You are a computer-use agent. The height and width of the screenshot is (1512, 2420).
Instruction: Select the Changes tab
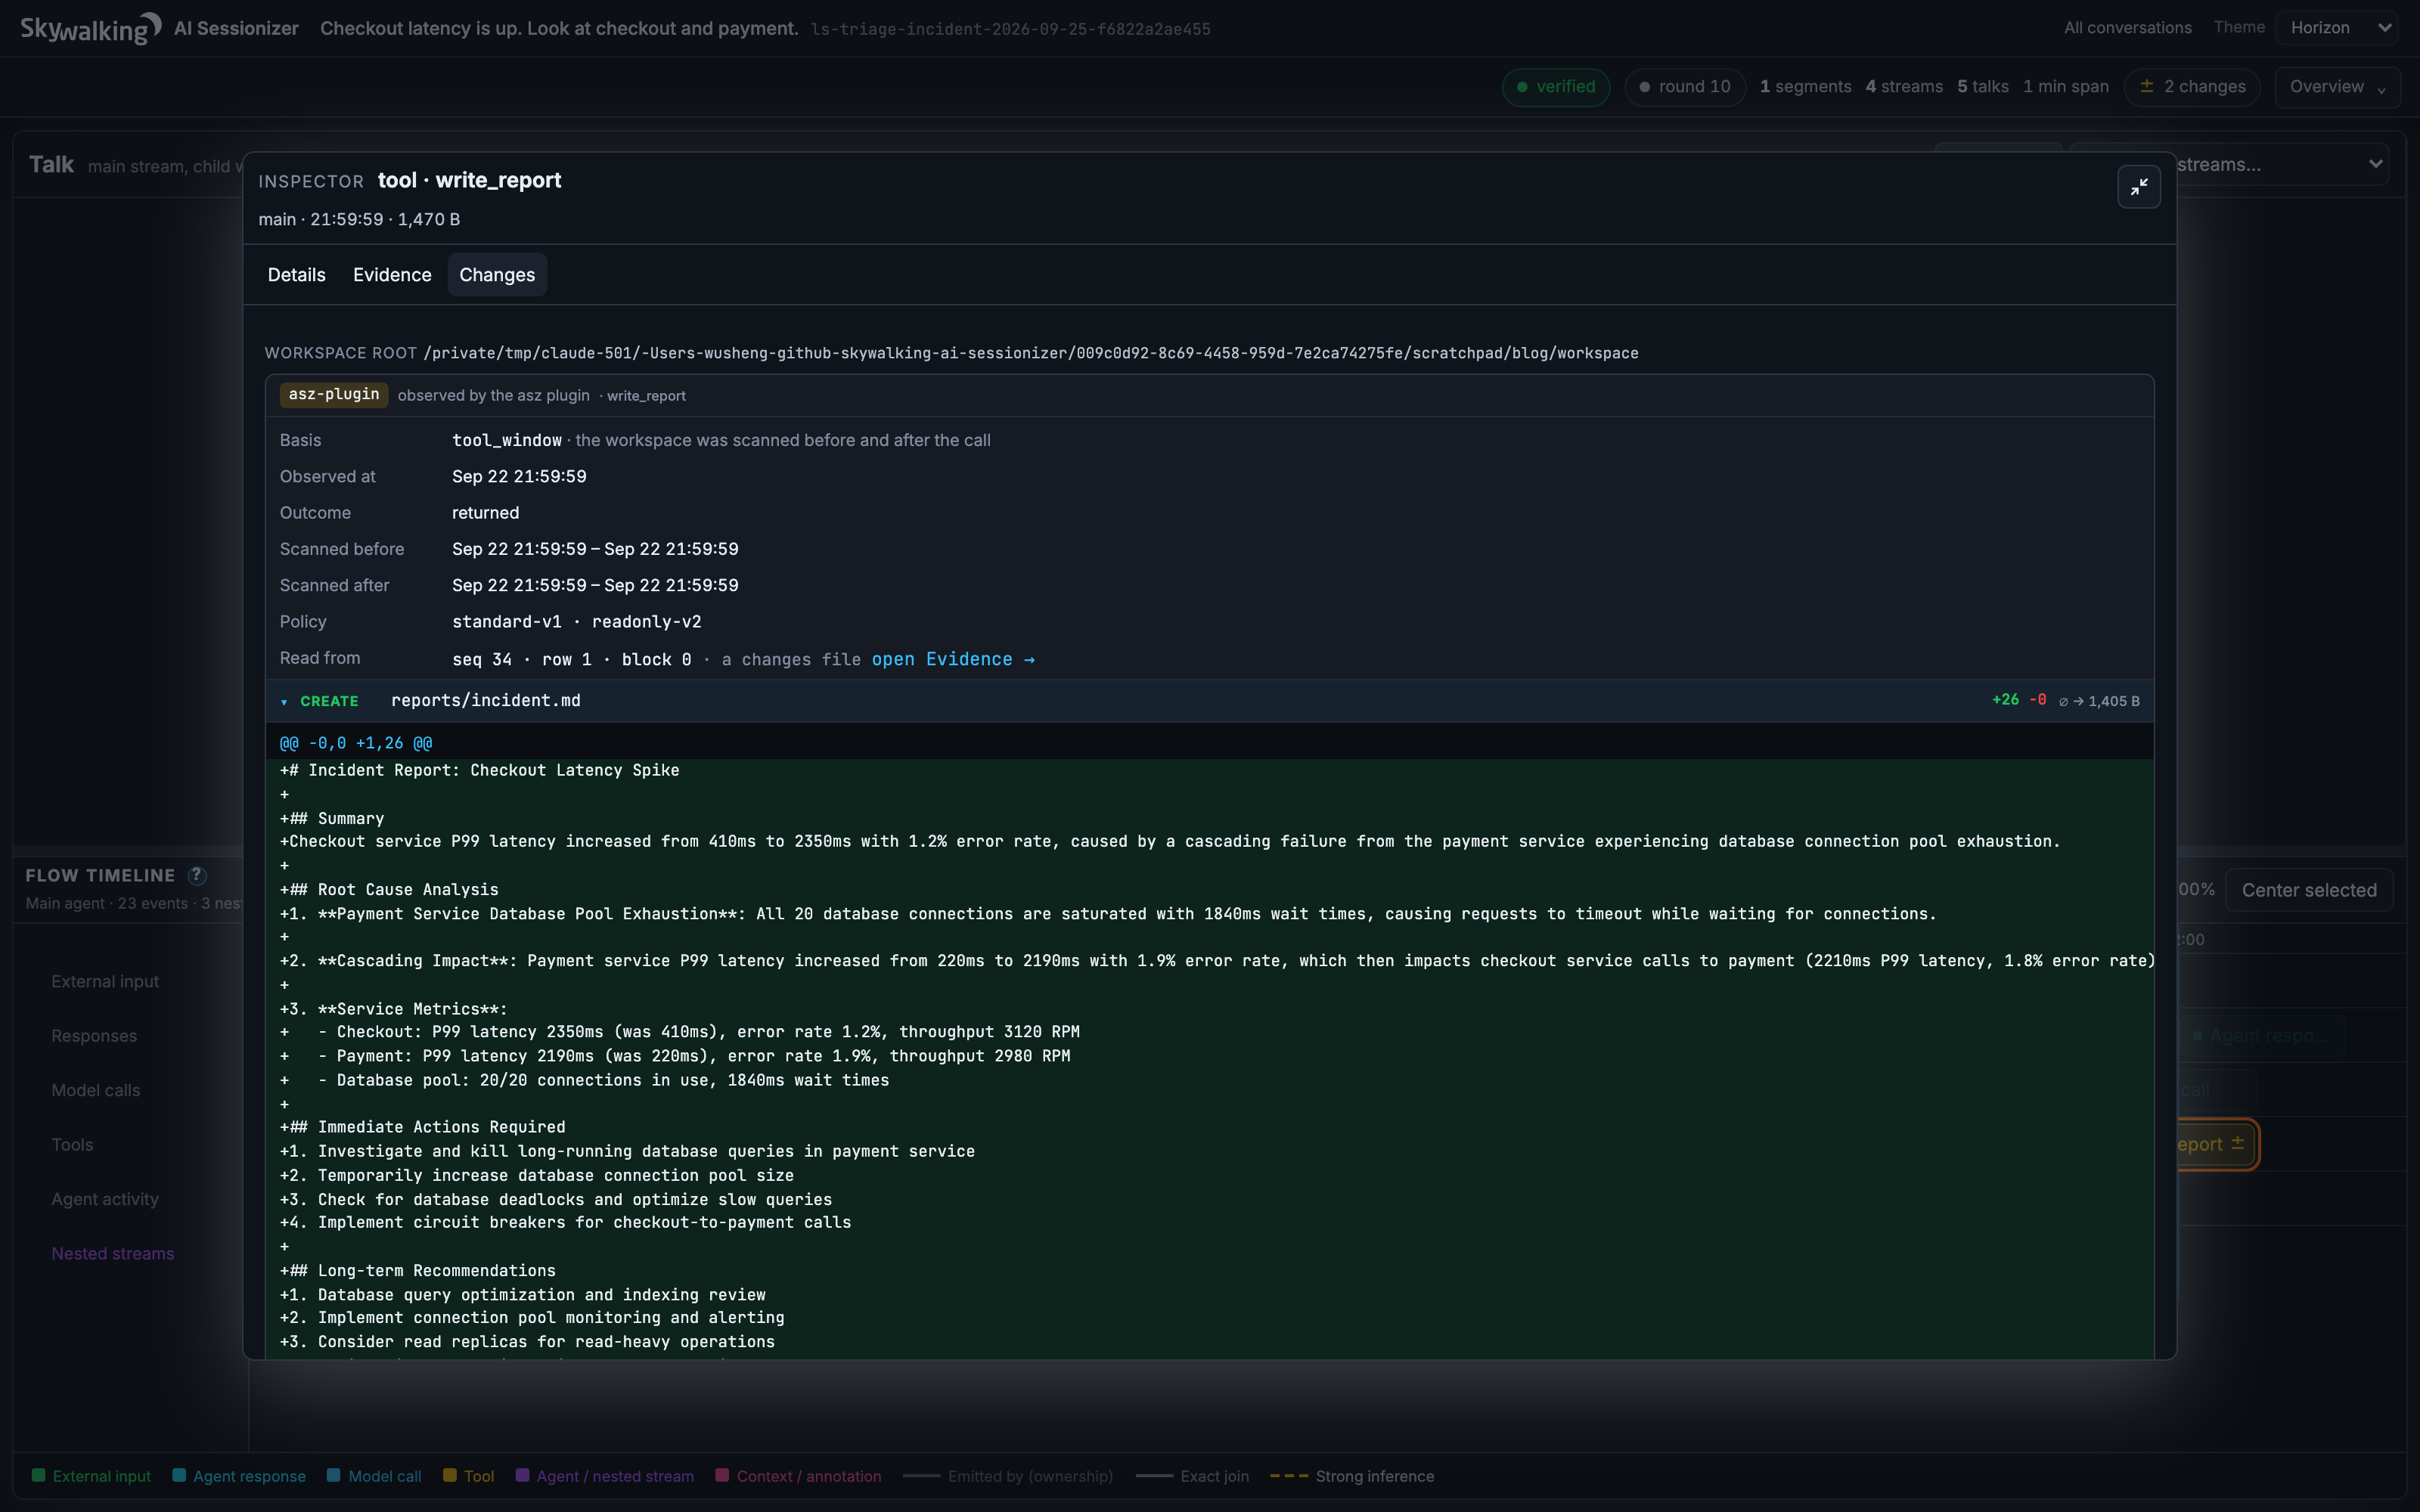coord(497,275)
